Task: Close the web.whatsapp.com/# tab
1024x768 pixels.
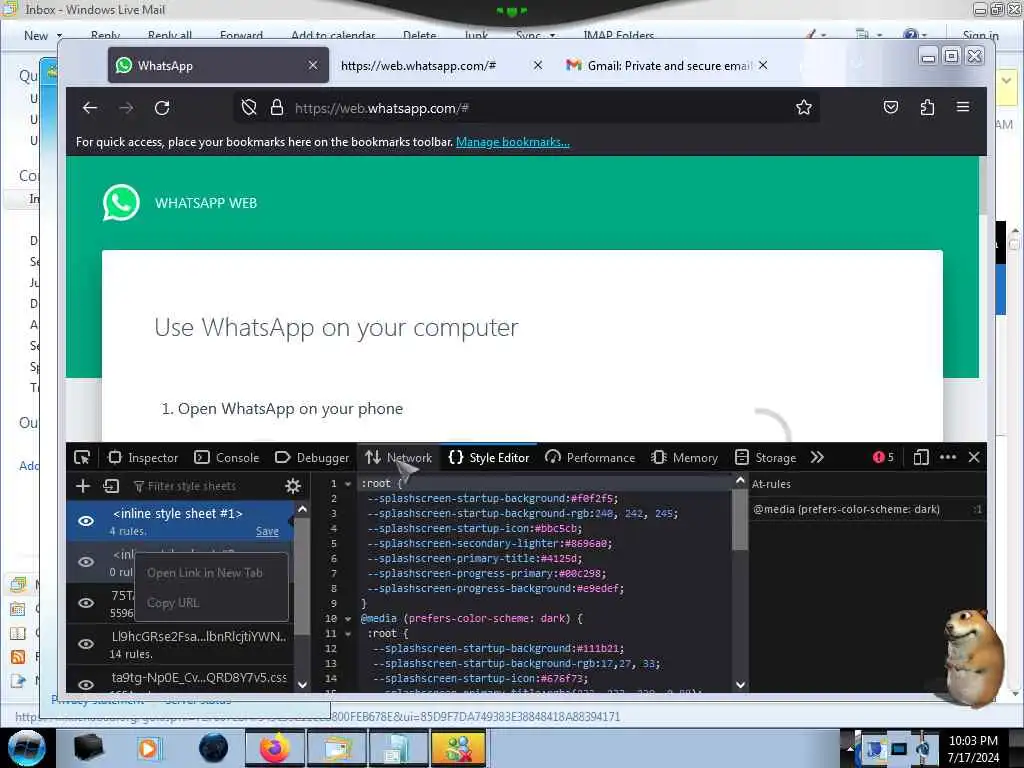Action: pos(537,65)
